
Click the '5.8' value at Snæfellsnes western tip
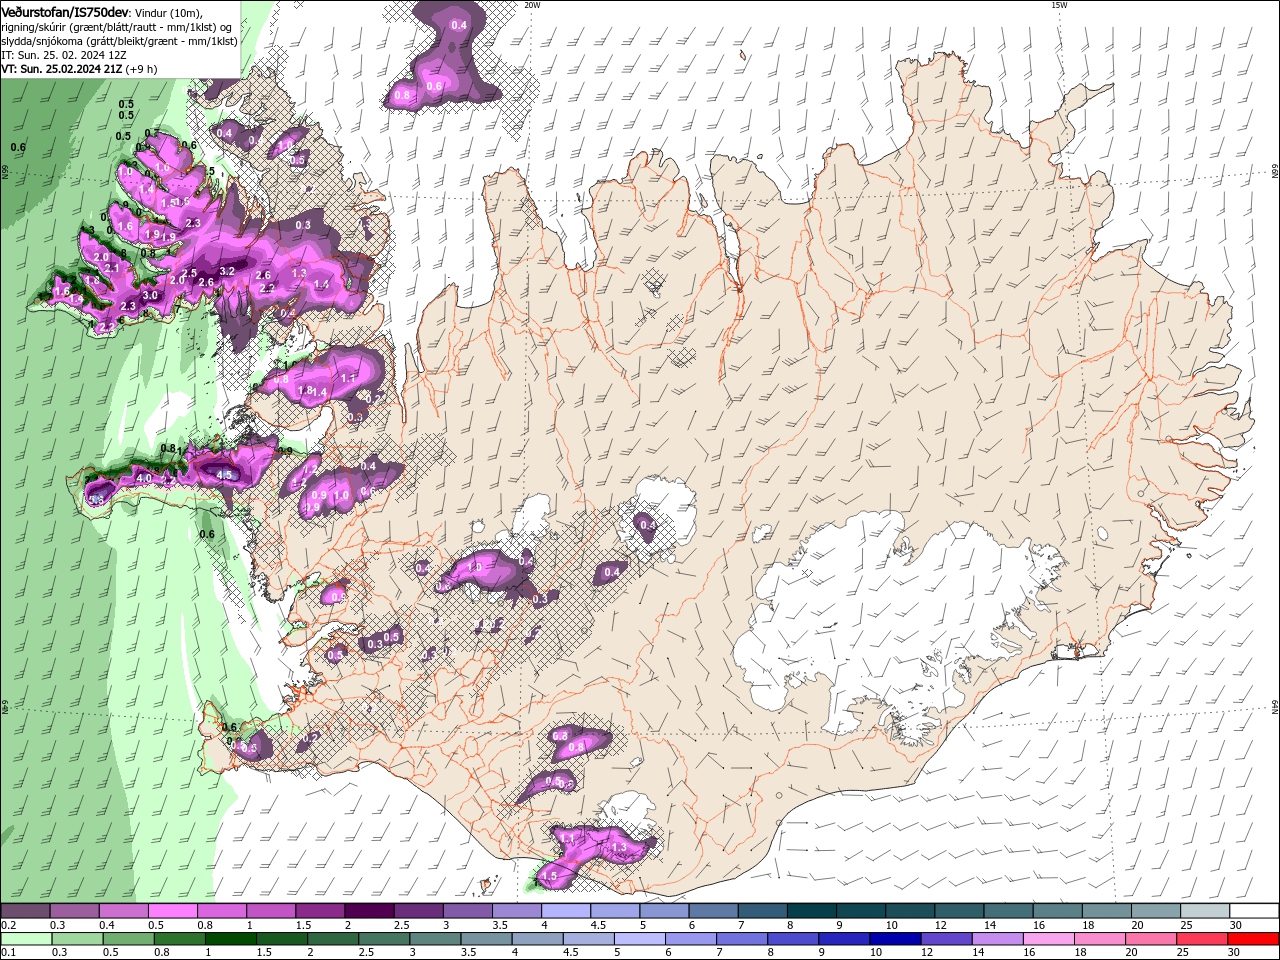(x=97, y=499)
